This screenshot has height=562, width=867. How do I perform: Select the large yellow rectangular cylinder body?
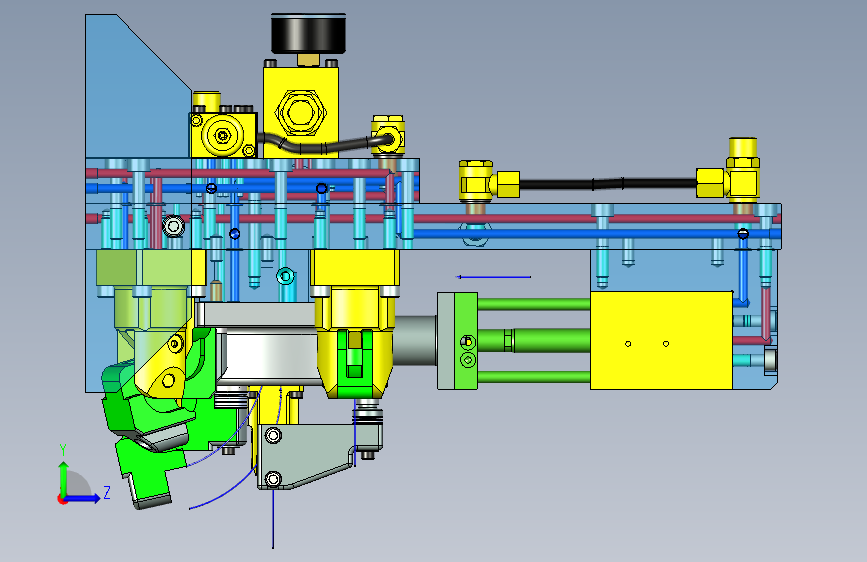click(x=661, y=340)
